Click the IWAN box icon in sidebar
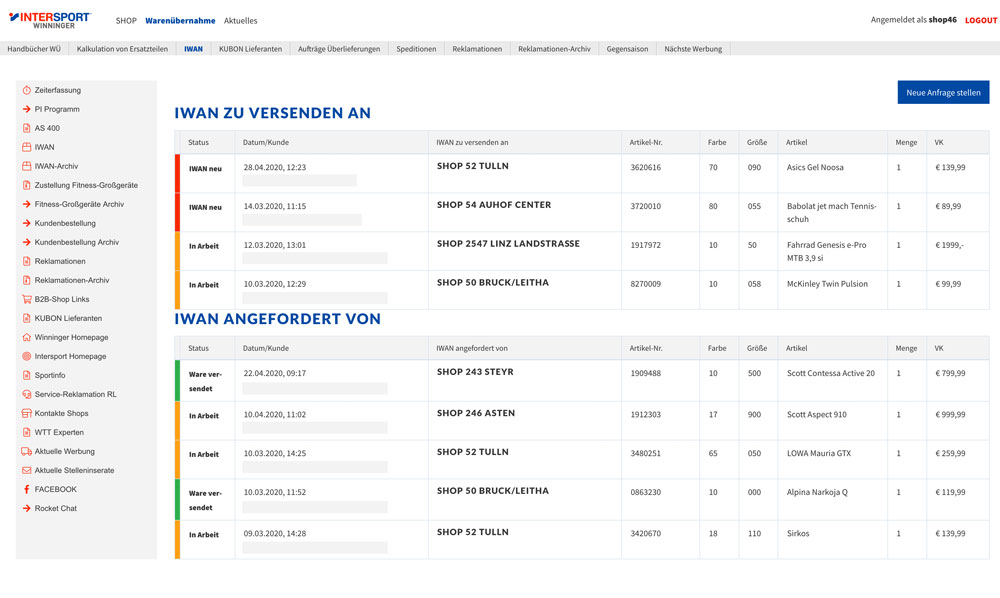Screen dimensions: 1000x598 [x=27, y=147]
